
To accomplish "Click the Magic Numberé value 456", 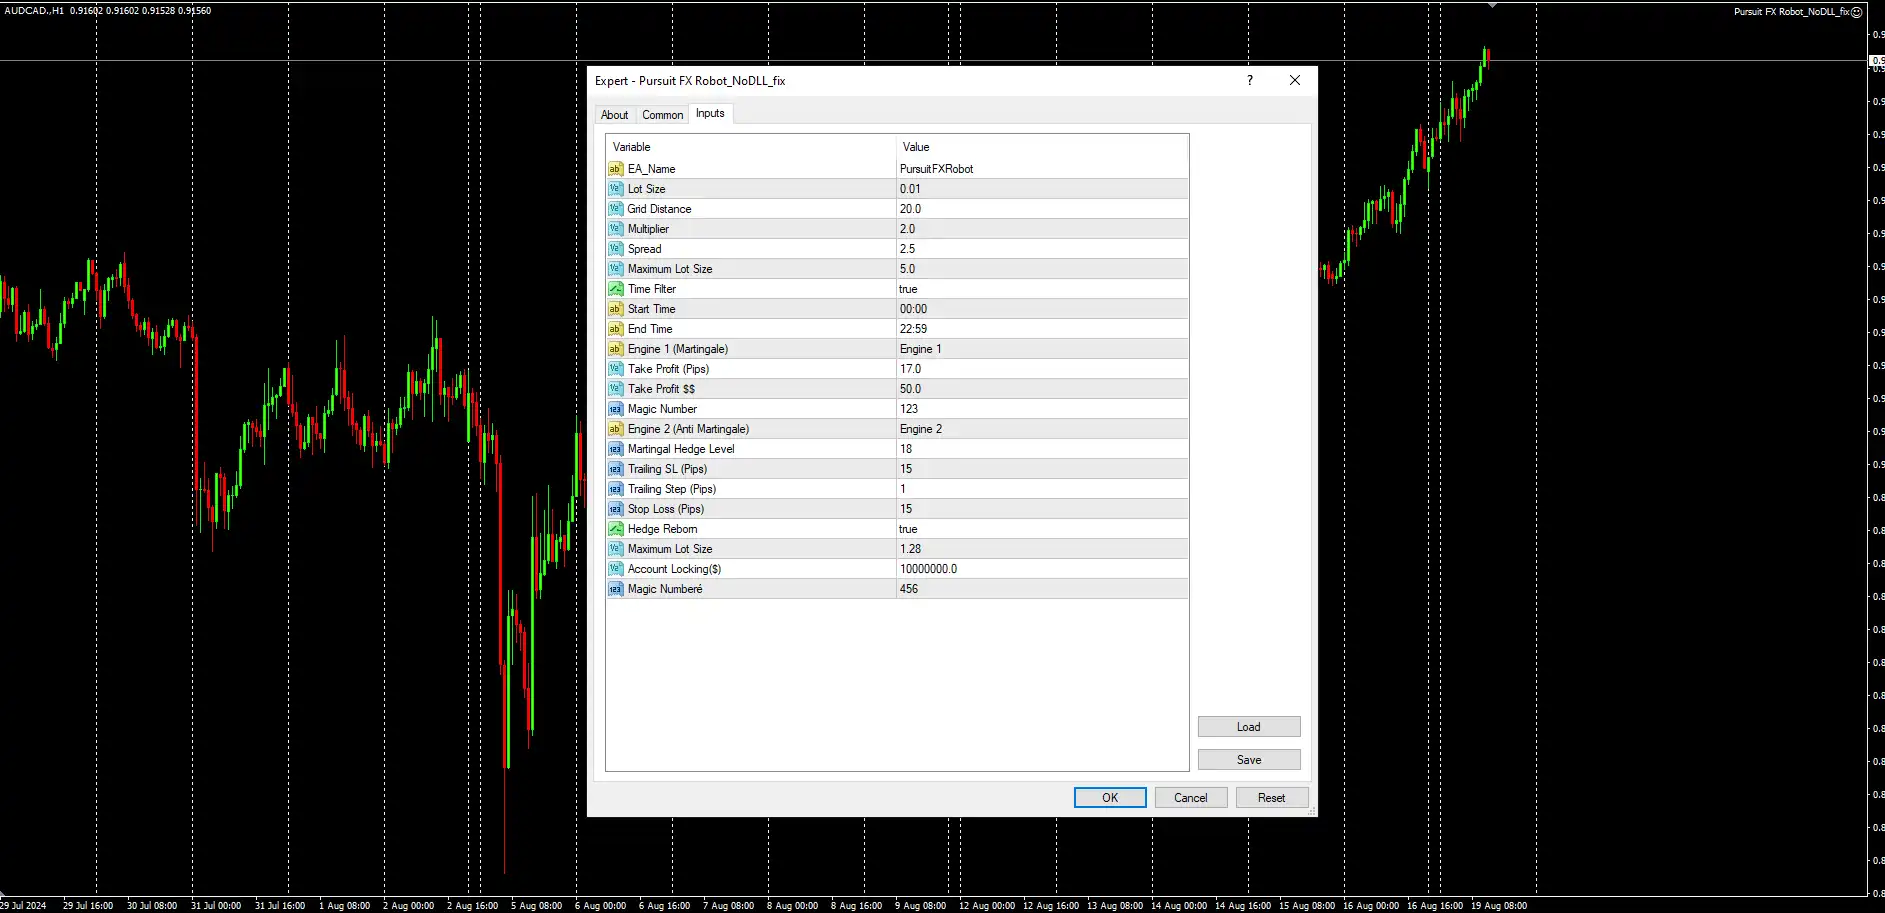I will coord(908,589).
